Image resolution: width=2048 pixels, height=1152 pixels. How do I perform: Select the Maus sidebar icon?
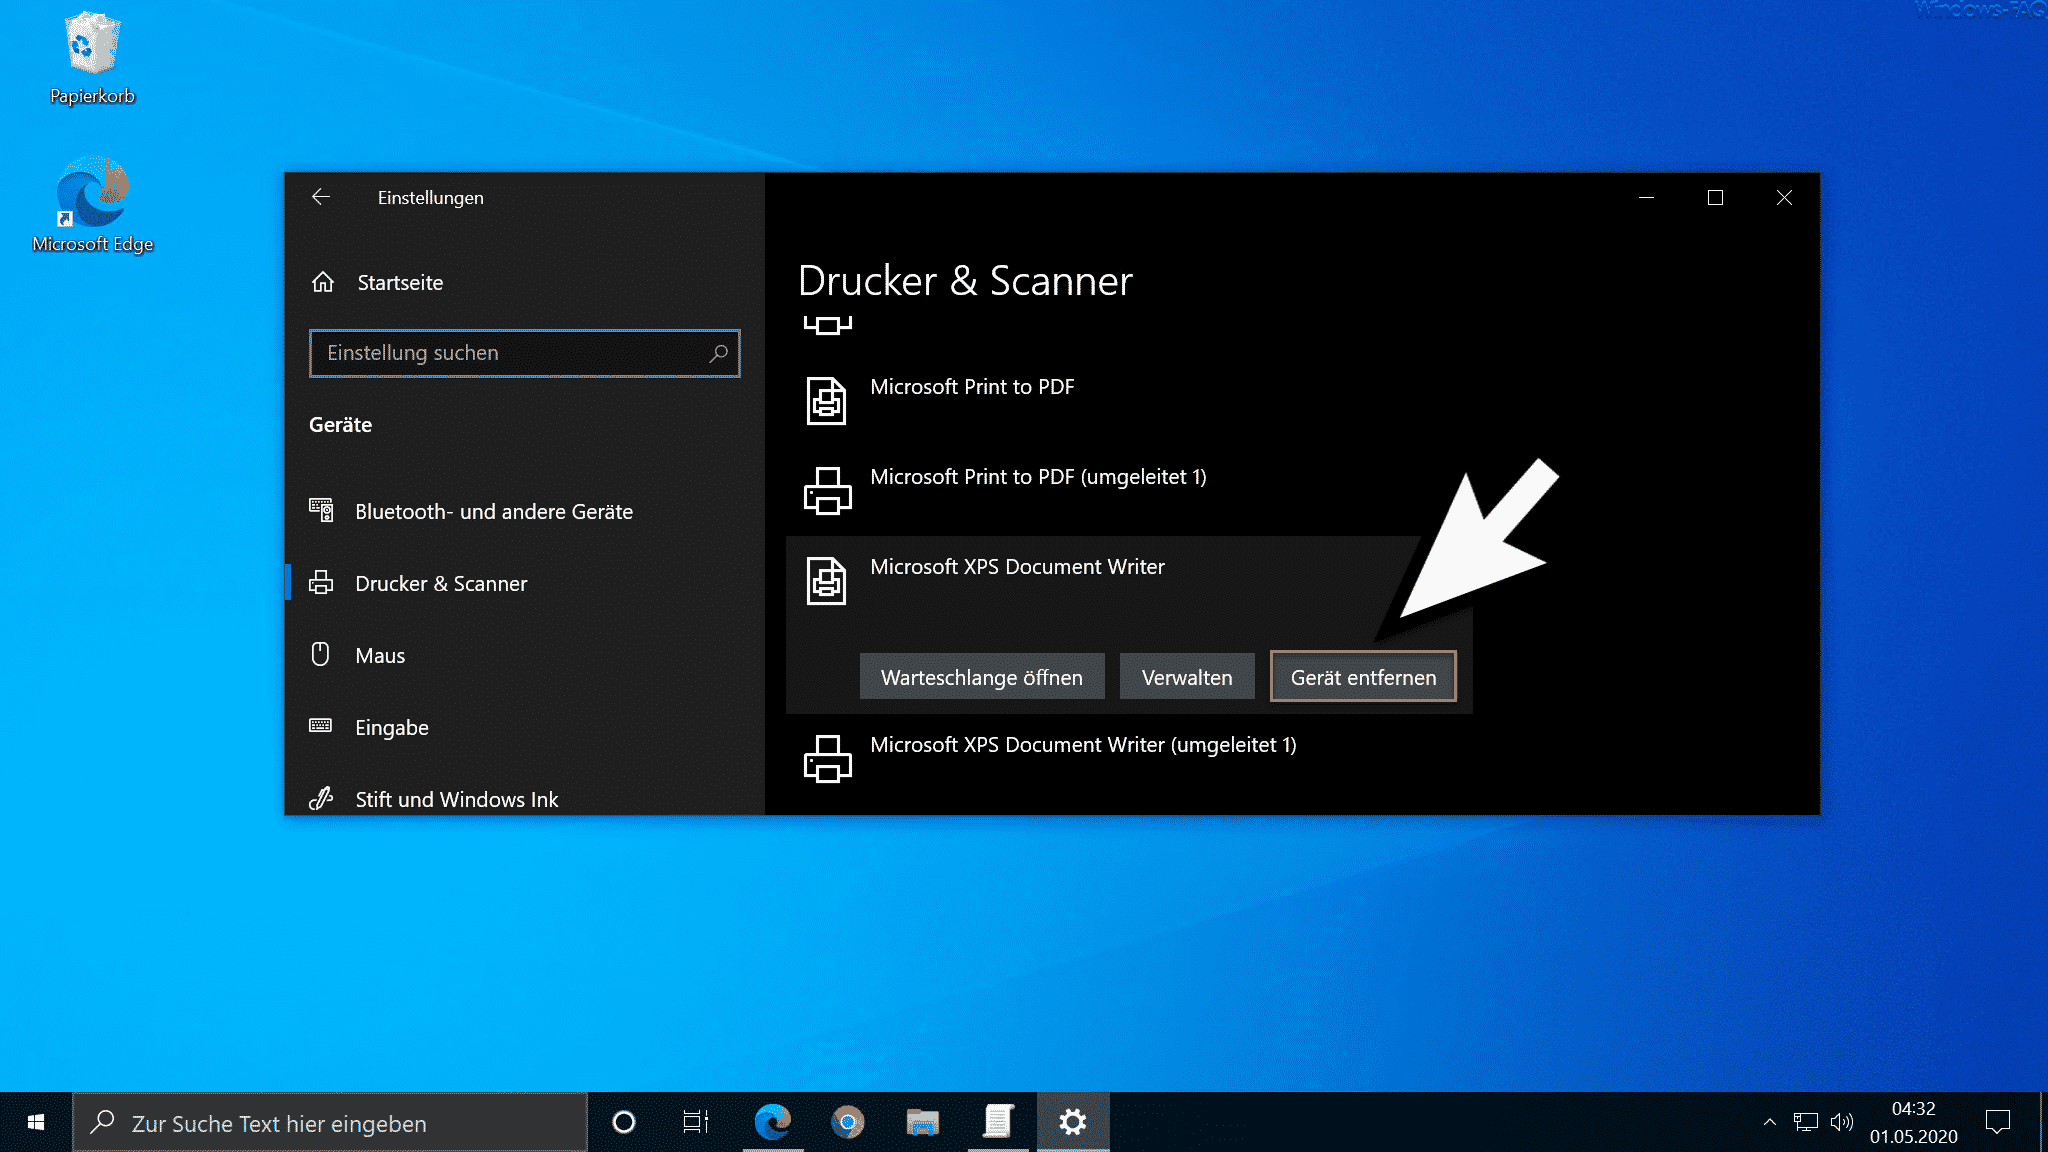pos(321,654)
